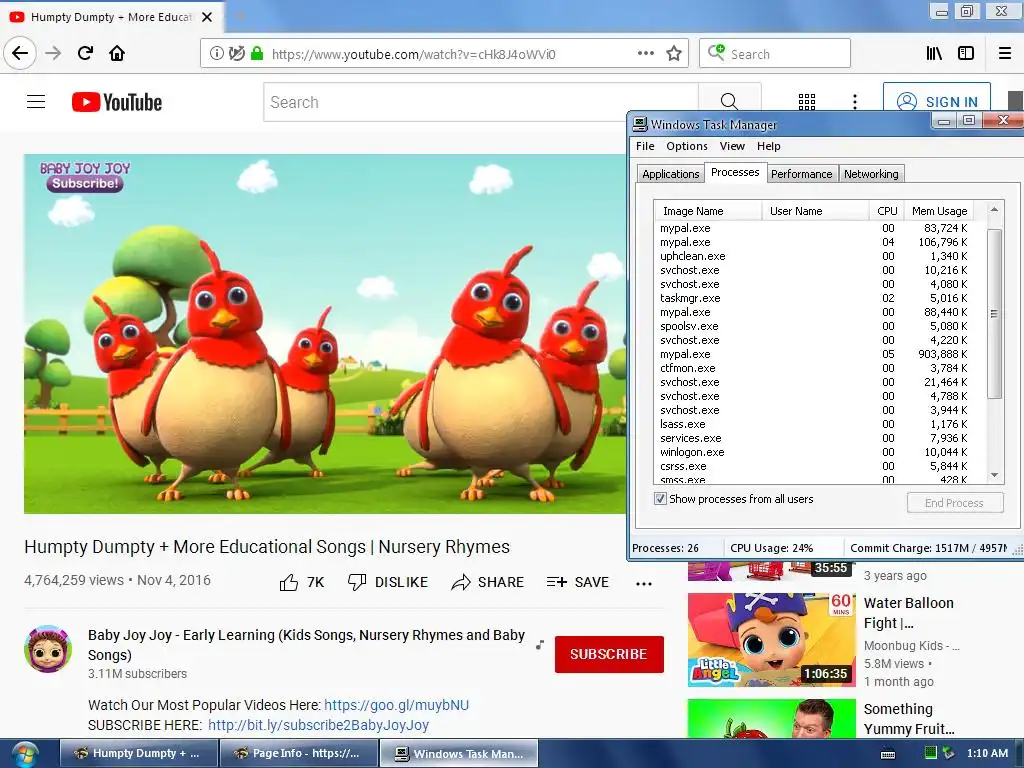
Task: Sort processes by Mem Usage column
Action: pyautogui.click(x=939, y=211)
